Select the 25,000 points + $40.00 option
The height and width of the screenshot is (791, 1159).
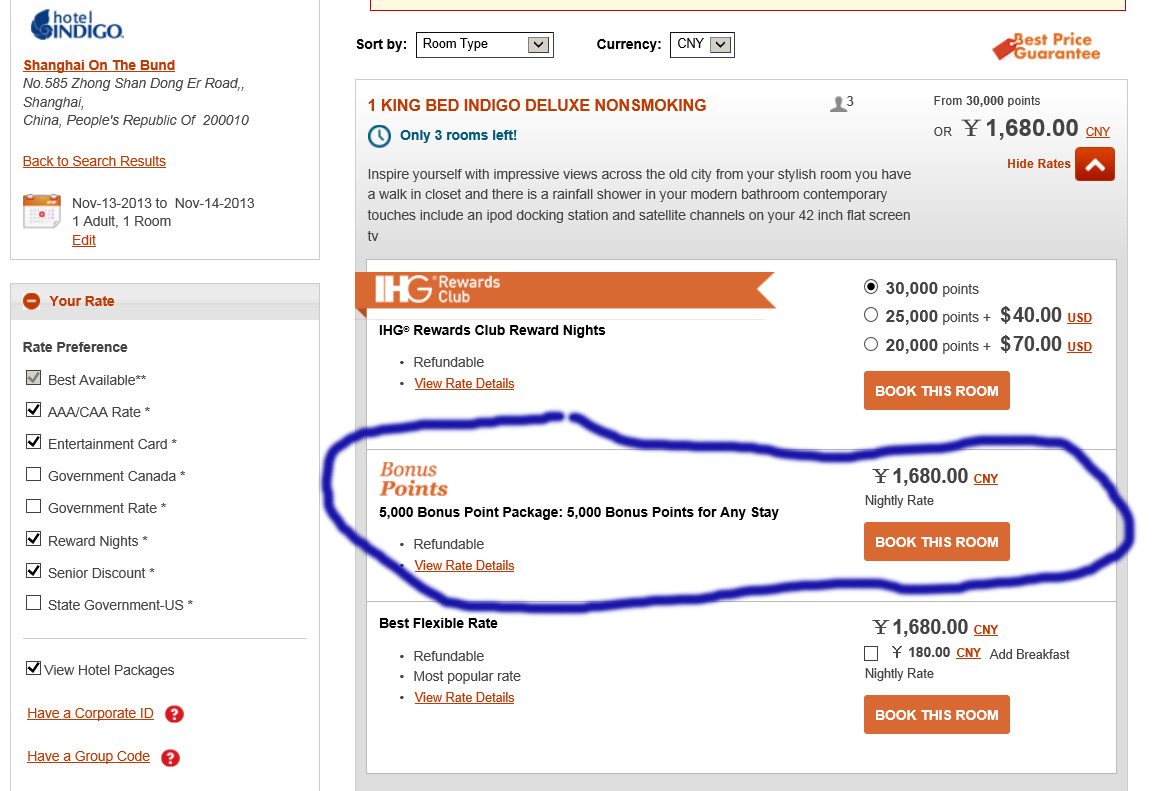[x=871, y=315]
